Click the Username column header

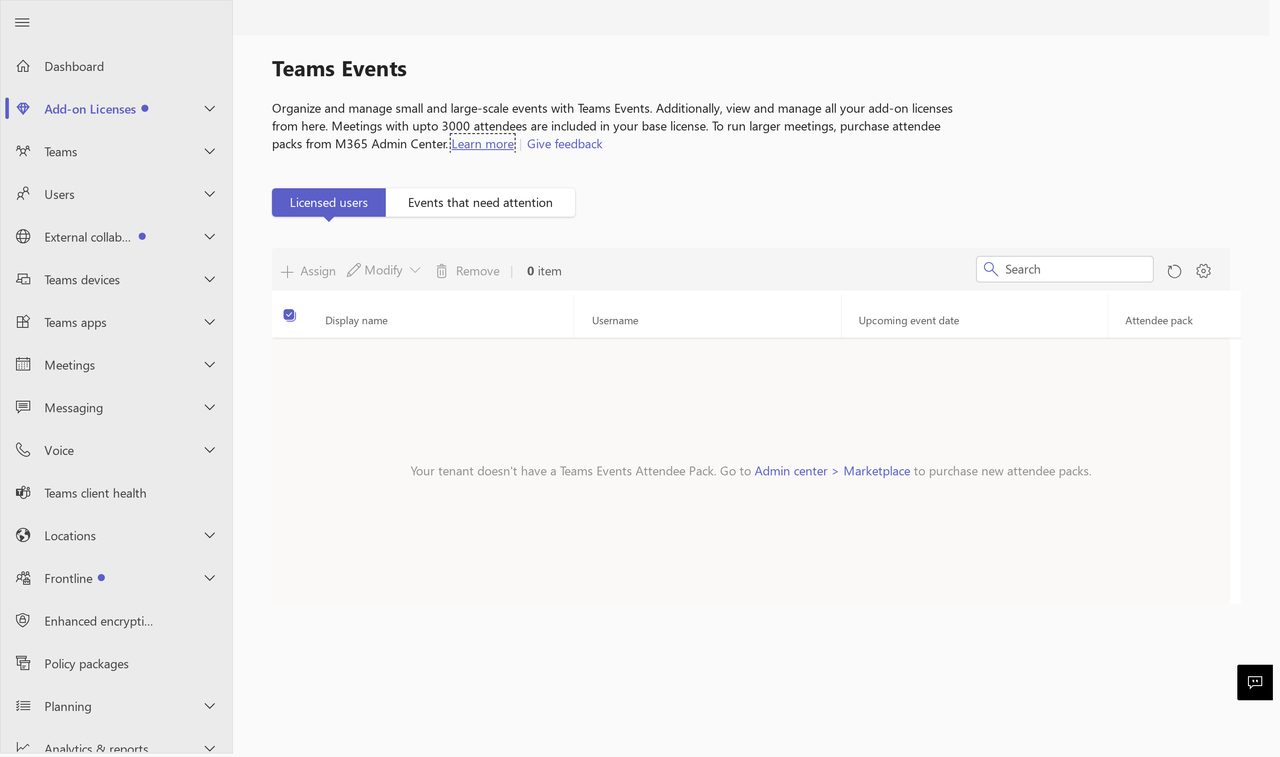pyautogui.click(x=615, y=320)
